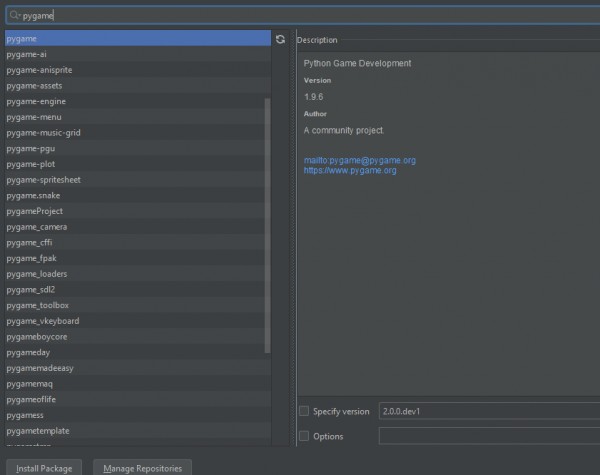Click the package list vertical scrollbar
The image size is (600, 475).
(x=267, y=225)
